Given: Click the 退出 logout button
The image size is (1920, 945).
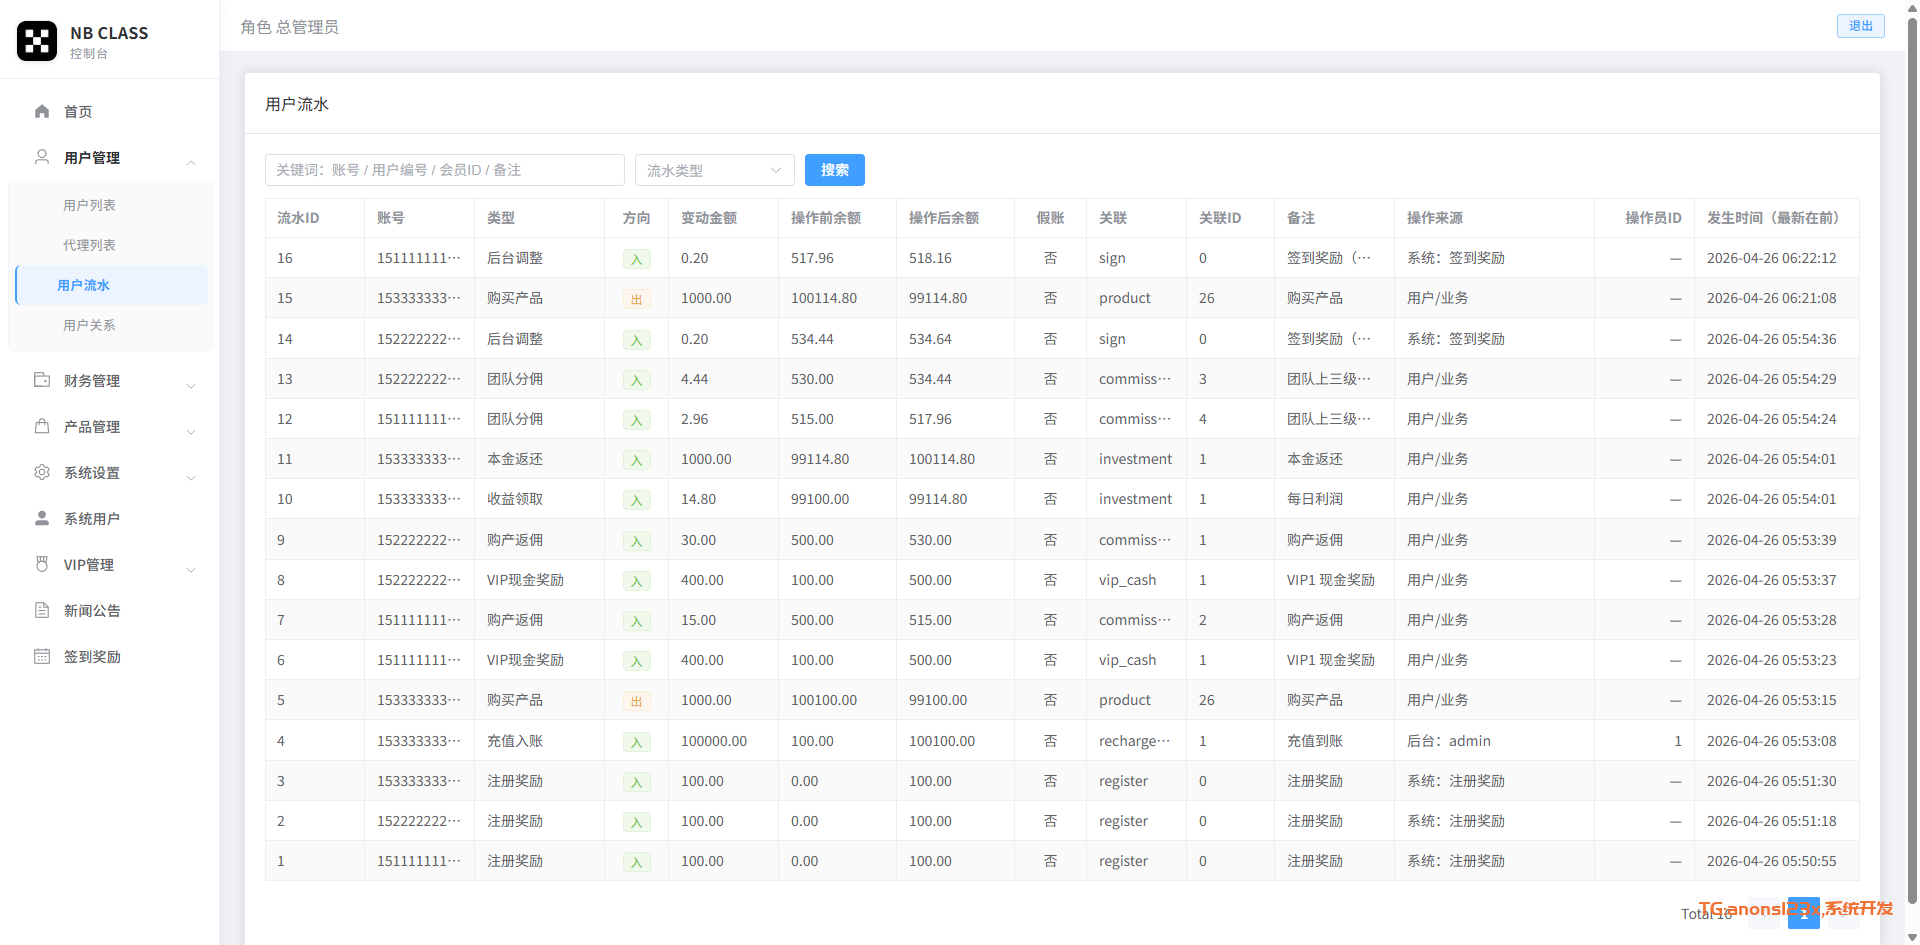Looking at the screenshot, I should [1860, 26].
